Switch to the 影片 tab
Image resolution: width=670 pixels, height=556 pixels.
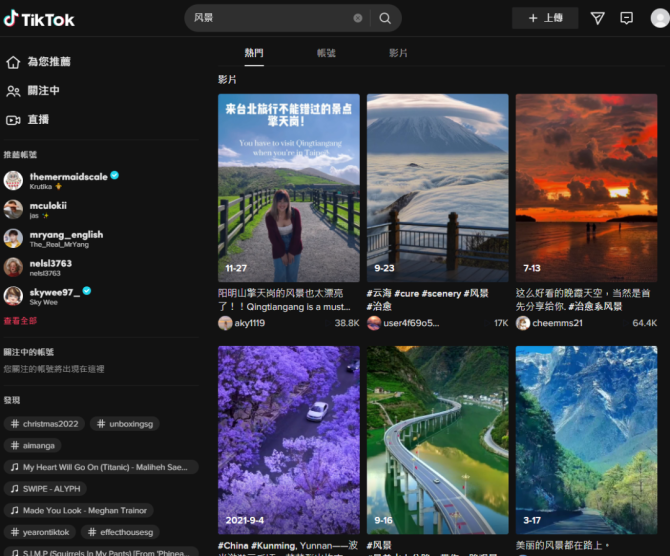pyautogui.click(x=398, y=53)
